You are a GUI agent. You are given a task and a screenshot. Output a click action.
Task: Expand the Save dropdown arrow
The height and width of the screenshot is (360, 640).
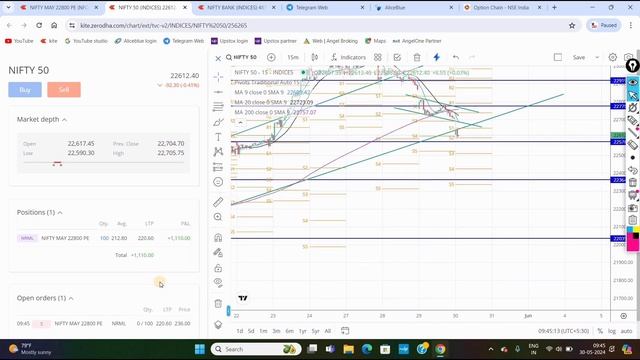(597, 58)
